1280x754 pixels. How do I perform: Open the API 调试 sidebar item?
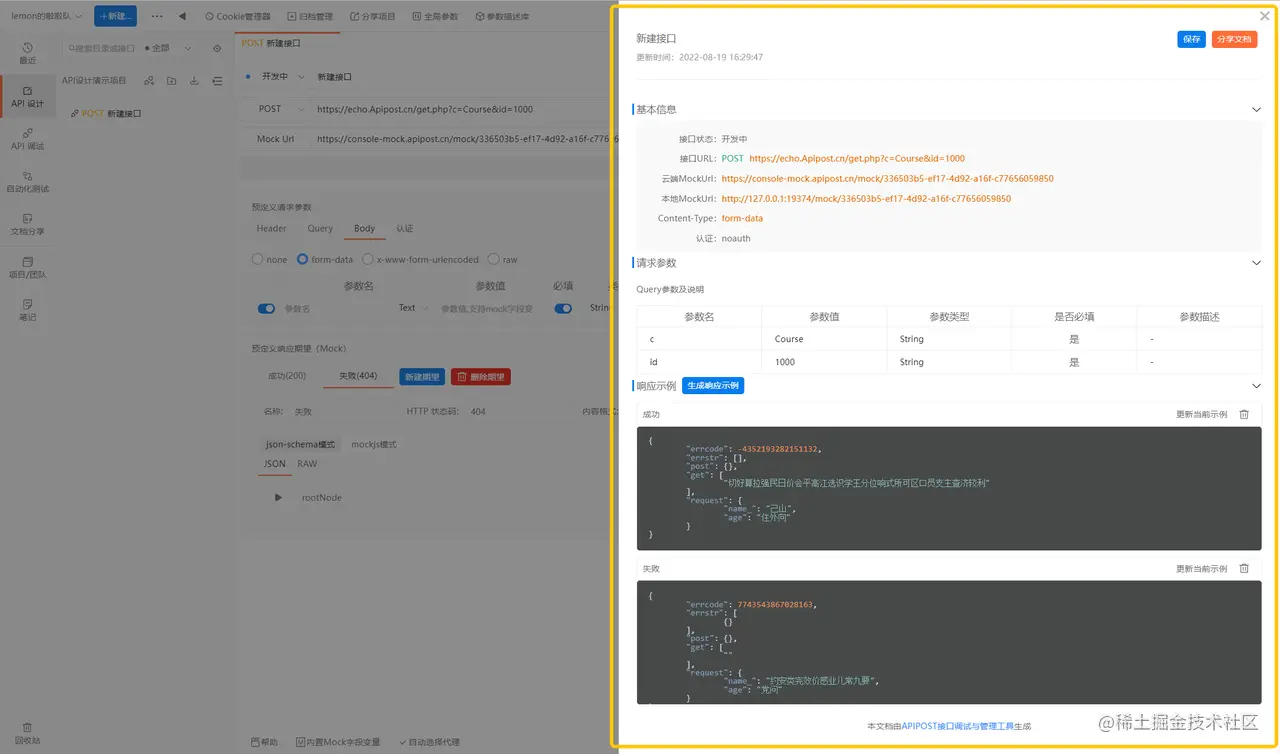[x=27, y=139]
